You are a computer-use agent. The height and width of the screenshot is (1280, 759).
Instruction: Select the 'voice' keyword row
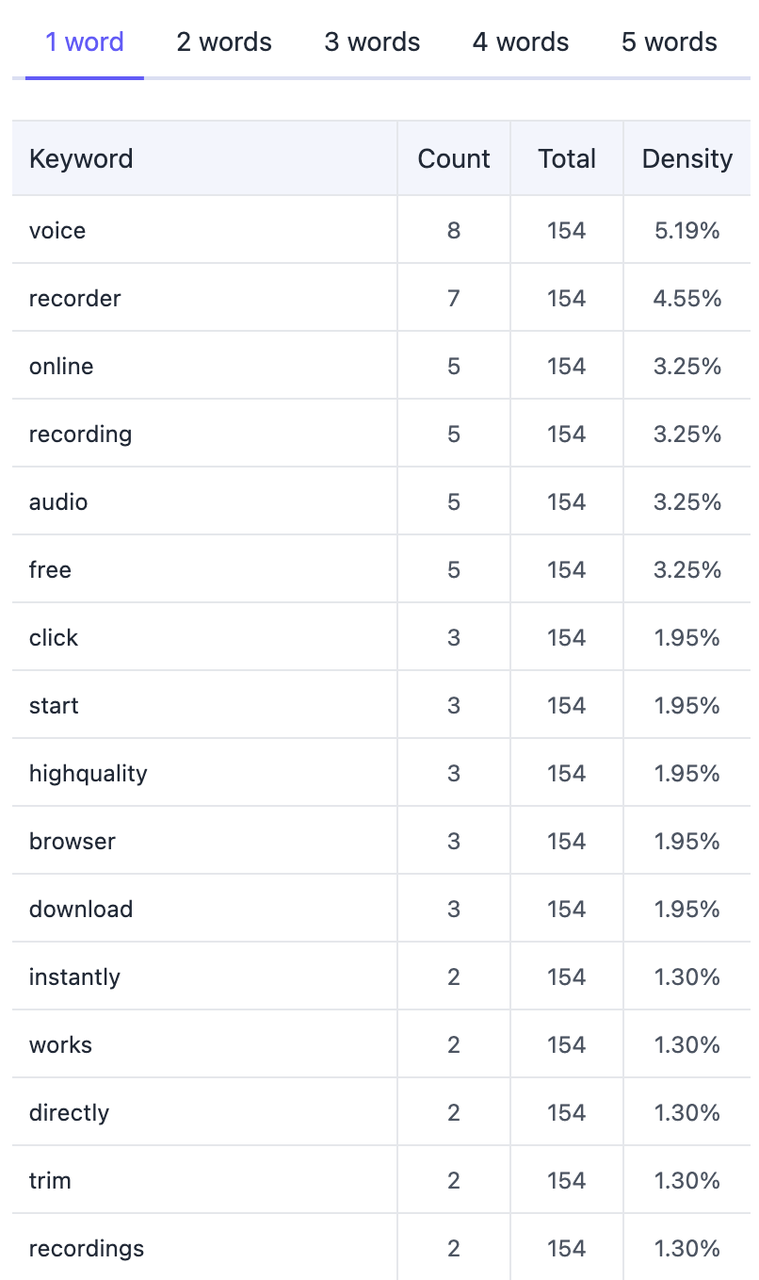tap(58, 231)
